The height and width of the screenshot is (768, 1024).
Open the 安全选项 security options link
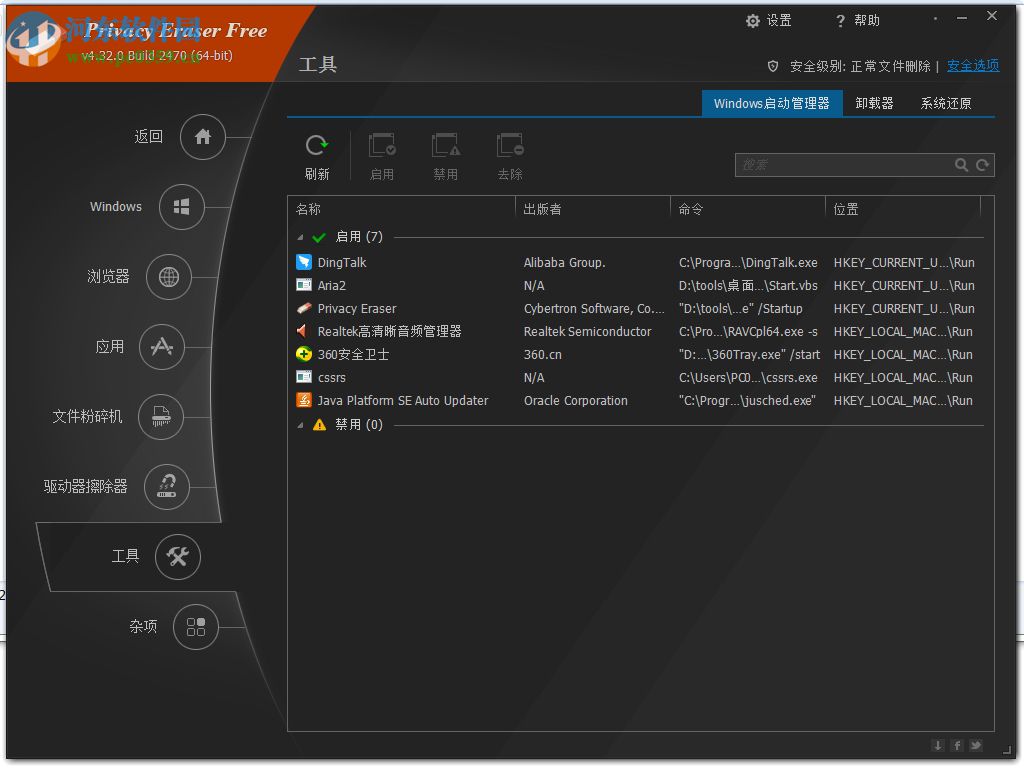pyautogui.click(x=972, y=65)
